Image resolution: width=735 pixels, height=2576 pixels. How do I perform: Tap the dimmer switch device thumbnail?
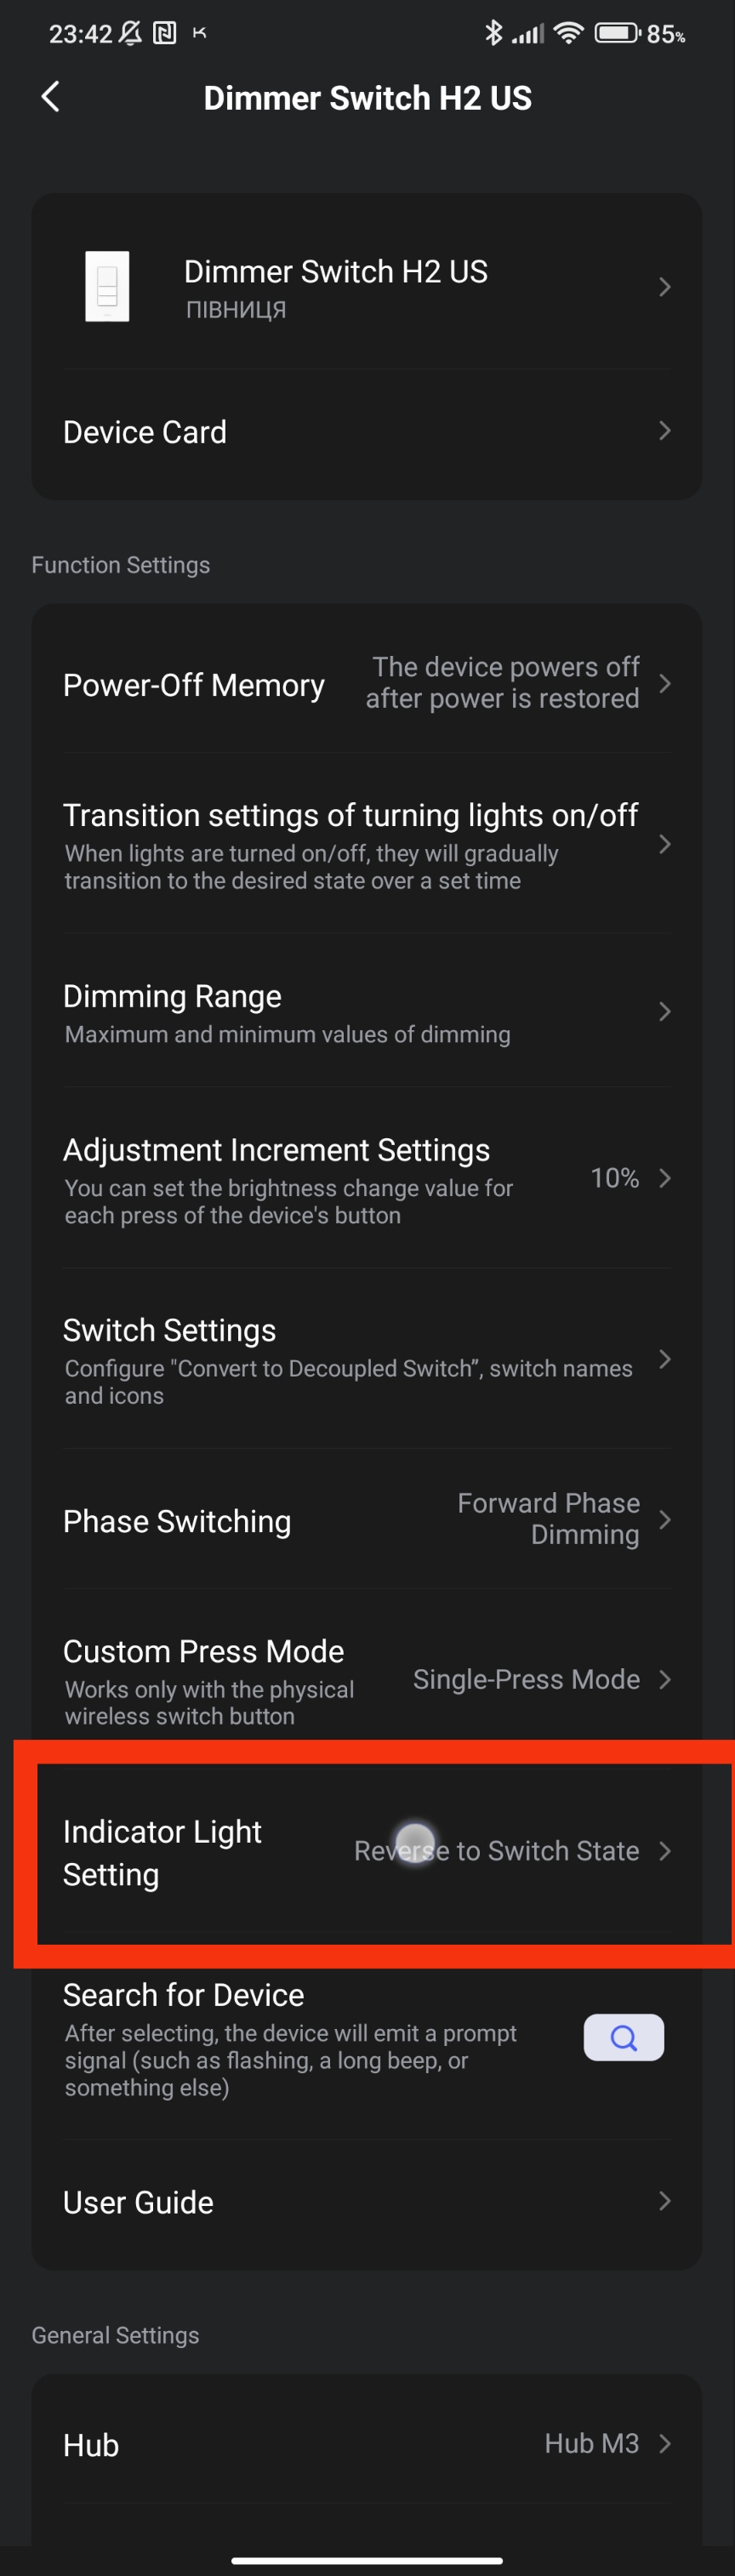click(x=107, y=286)
